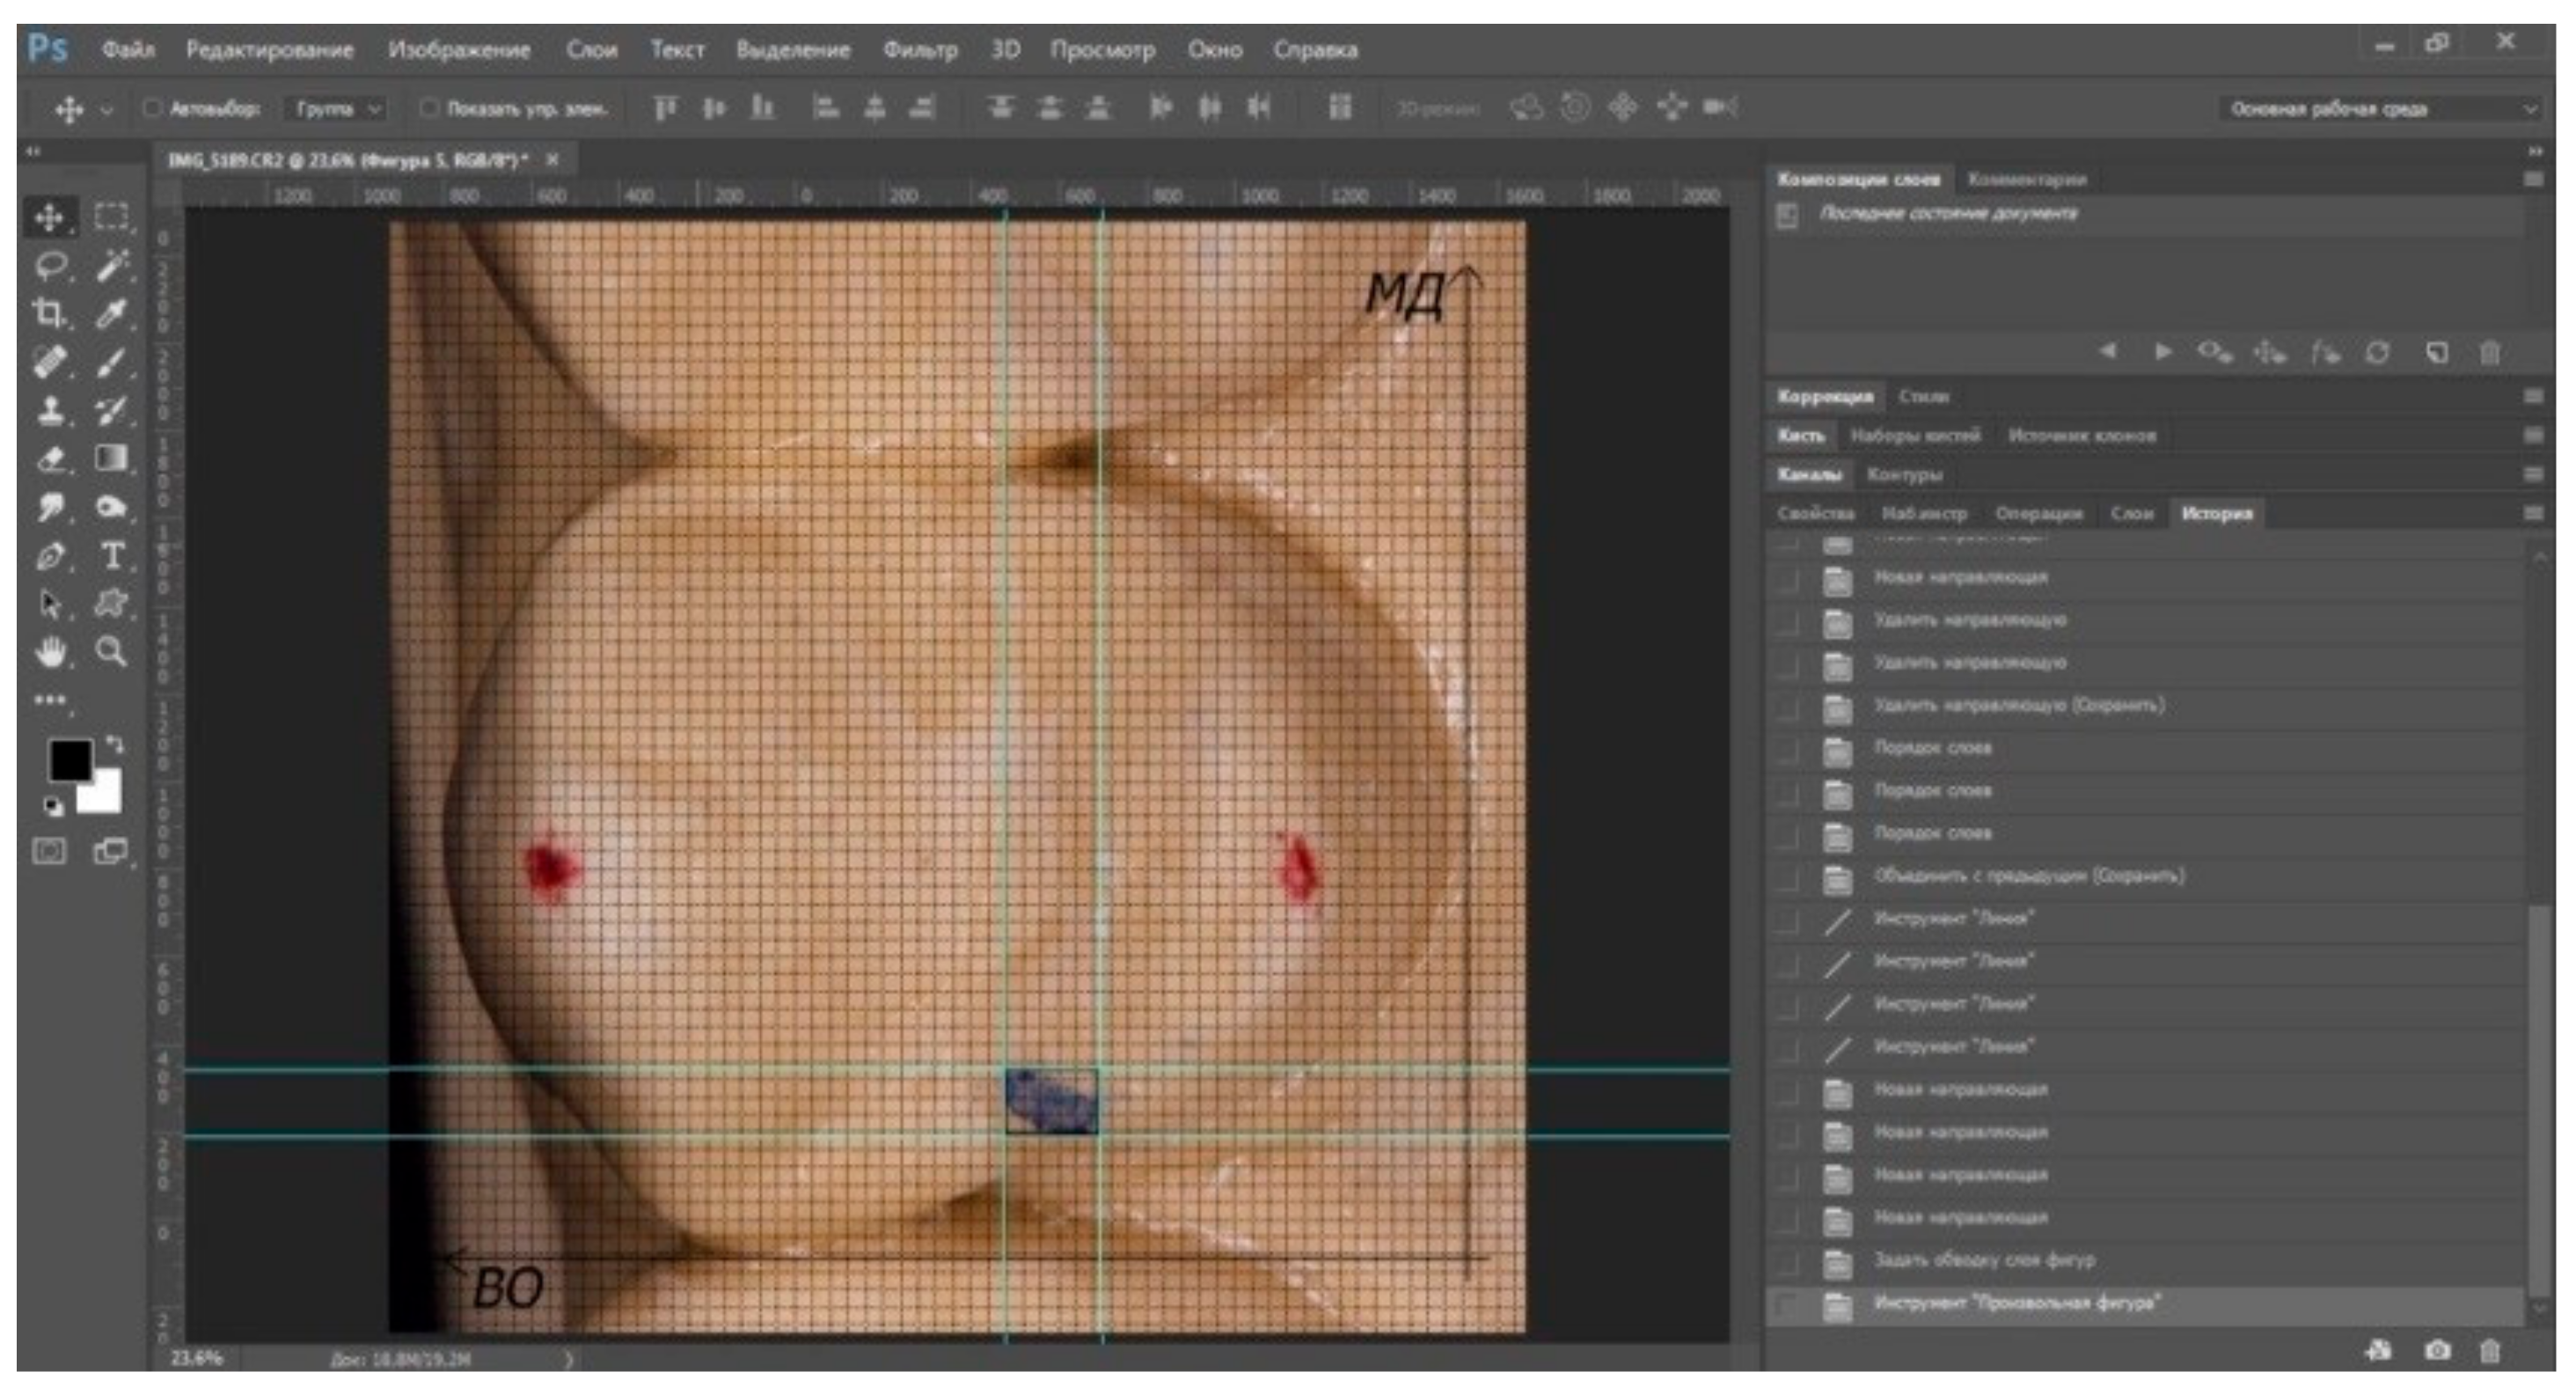2576x1394 pixels.
Task: Select the Hand tool
Action: [x=50, y=652]
